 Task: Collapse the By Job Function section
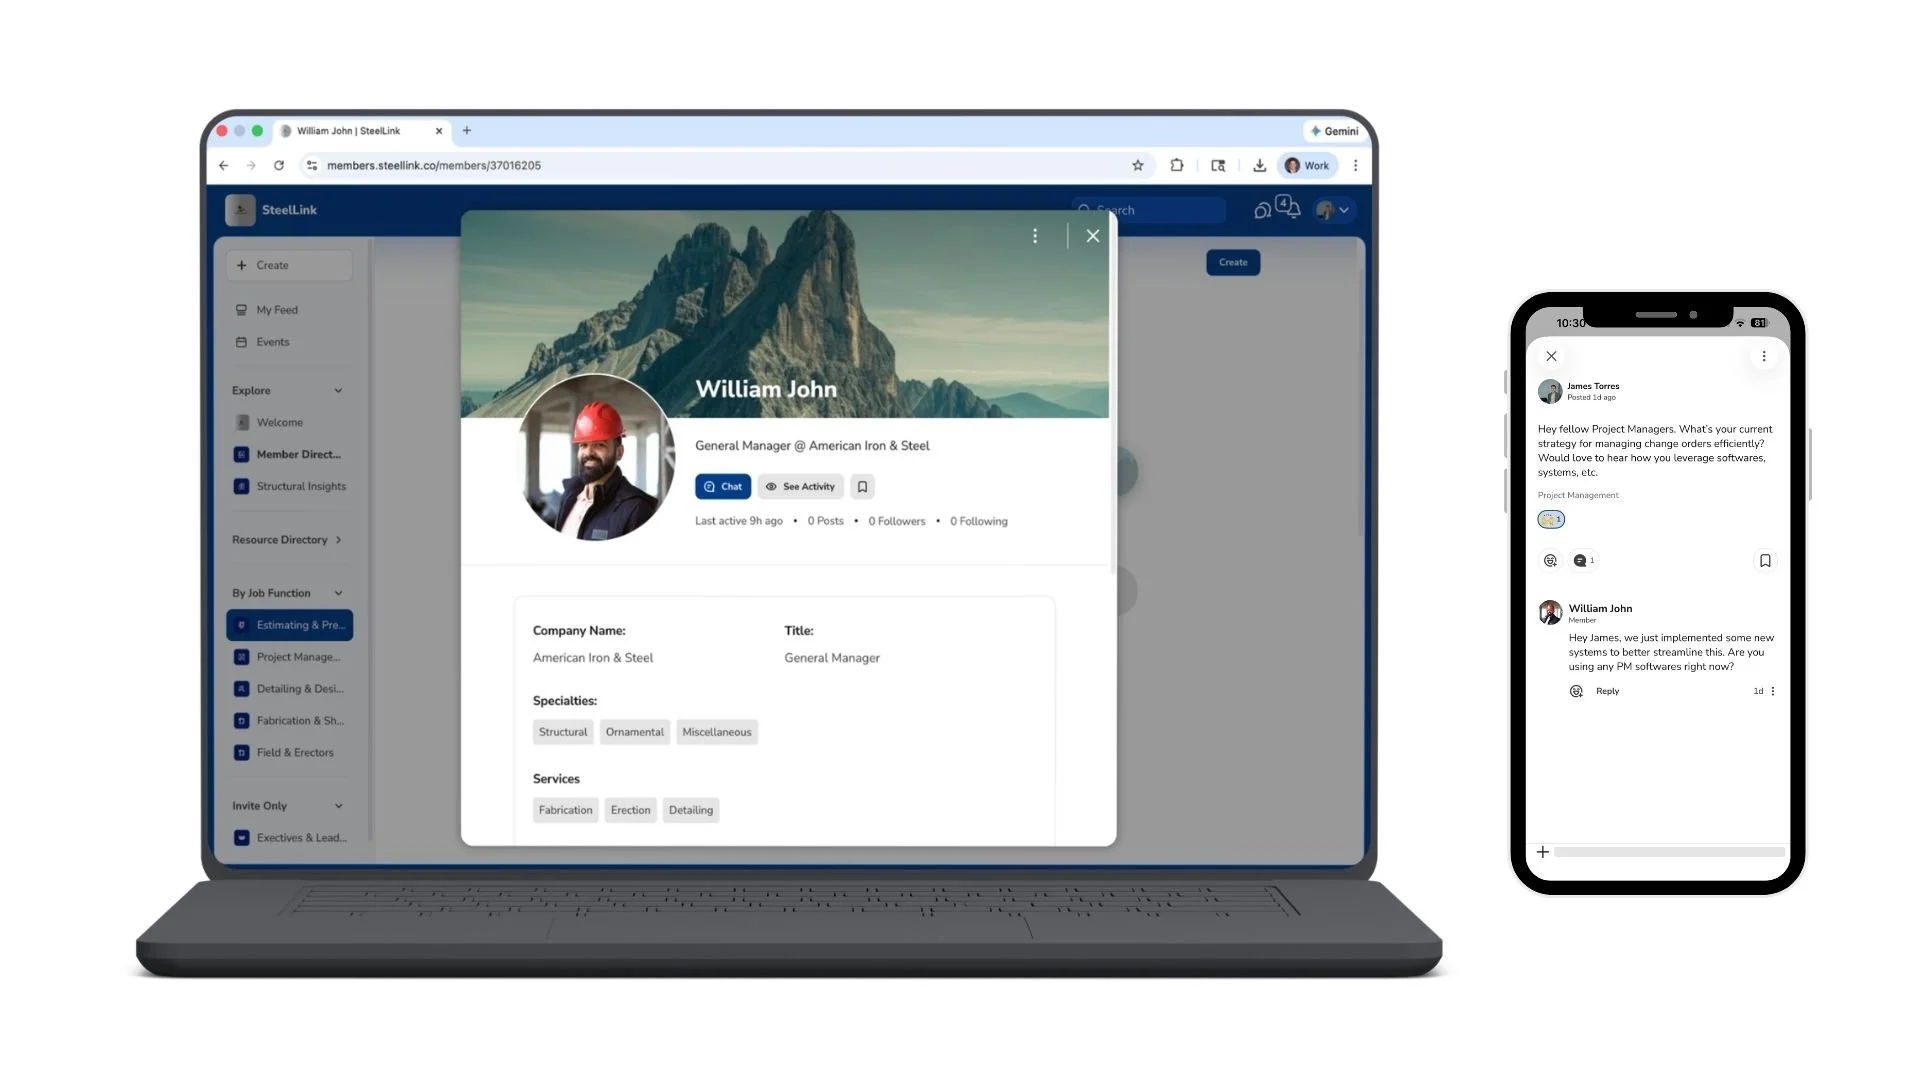[338, 594]
